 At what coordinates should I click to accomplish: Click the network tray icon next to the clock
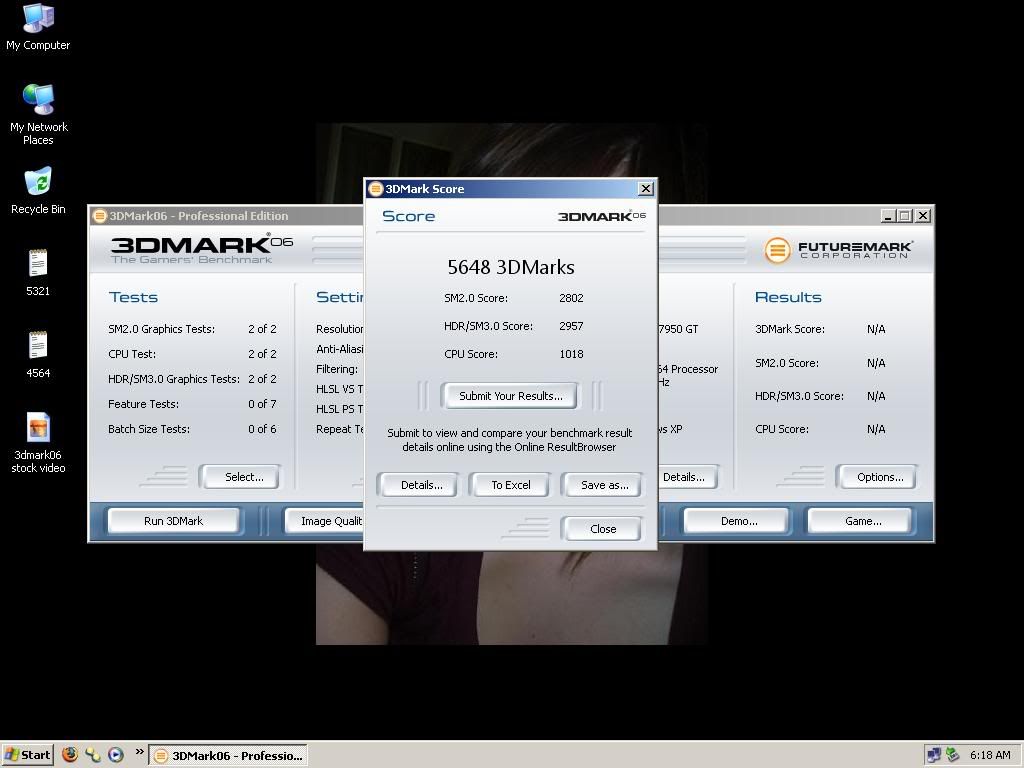(x=953, y=755)
